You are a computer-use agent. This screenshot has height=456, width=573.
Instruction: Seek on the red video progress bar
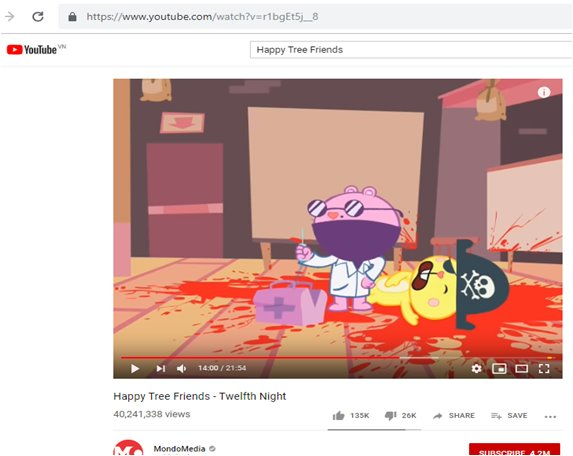tap(338, 358)
